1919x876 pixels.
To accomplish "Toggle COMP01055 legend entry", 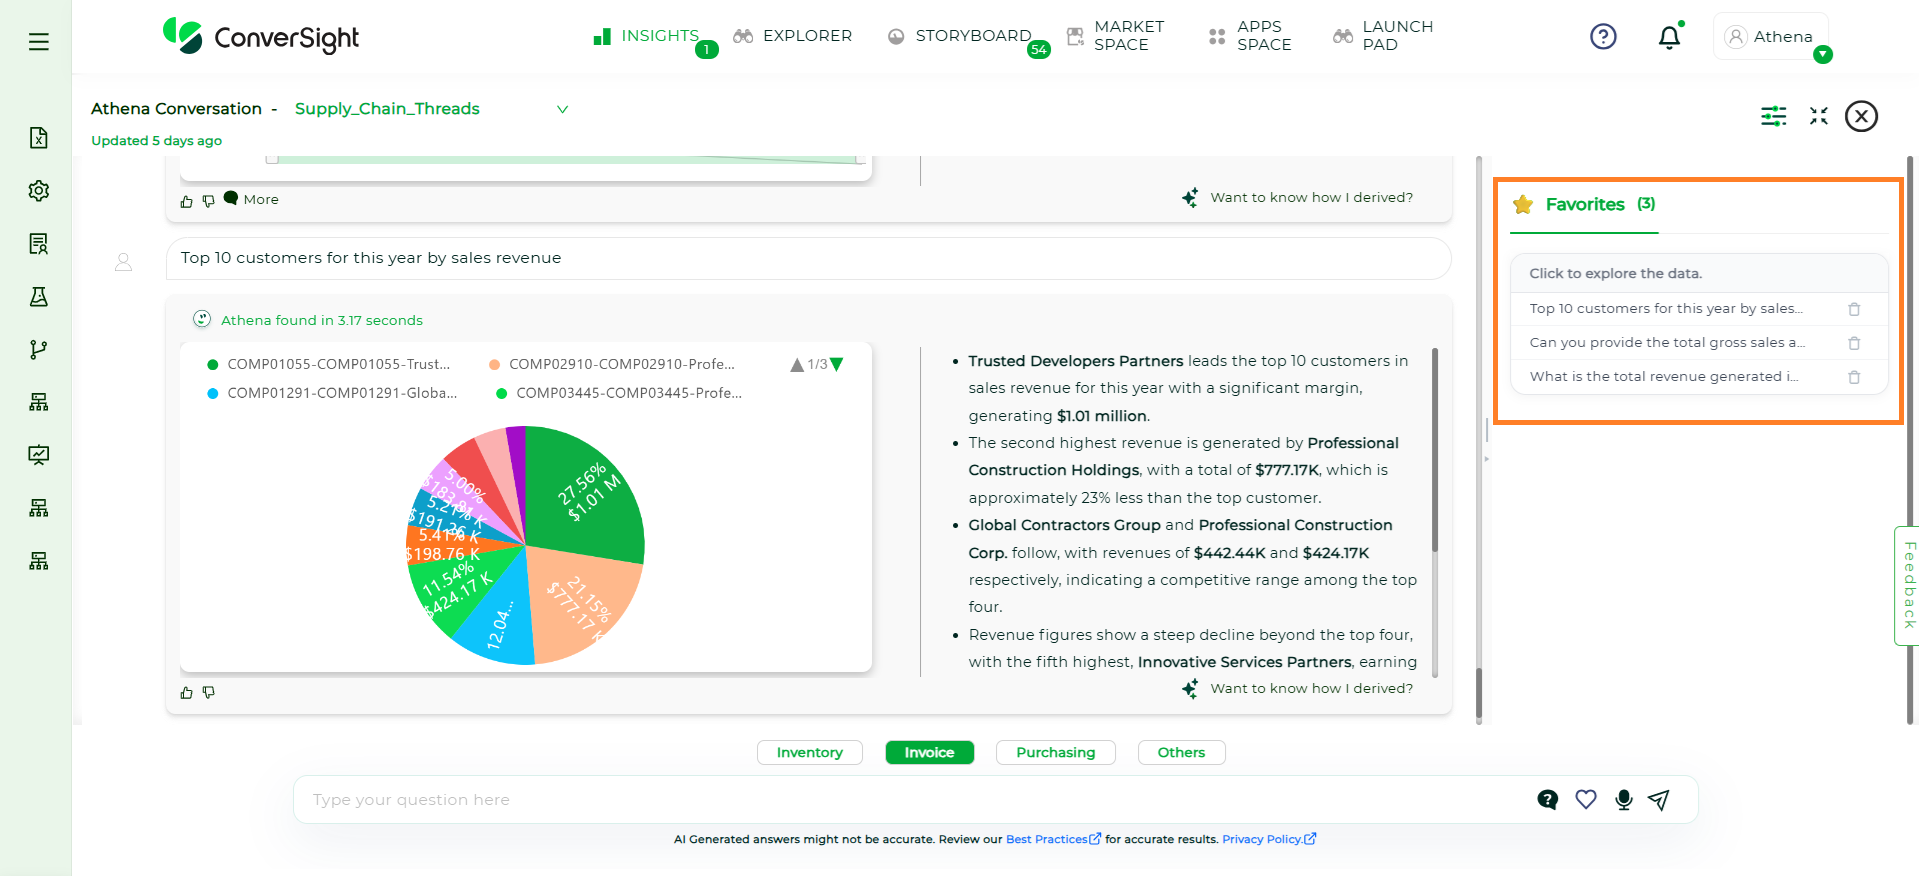I will click(x=329, y=364).
